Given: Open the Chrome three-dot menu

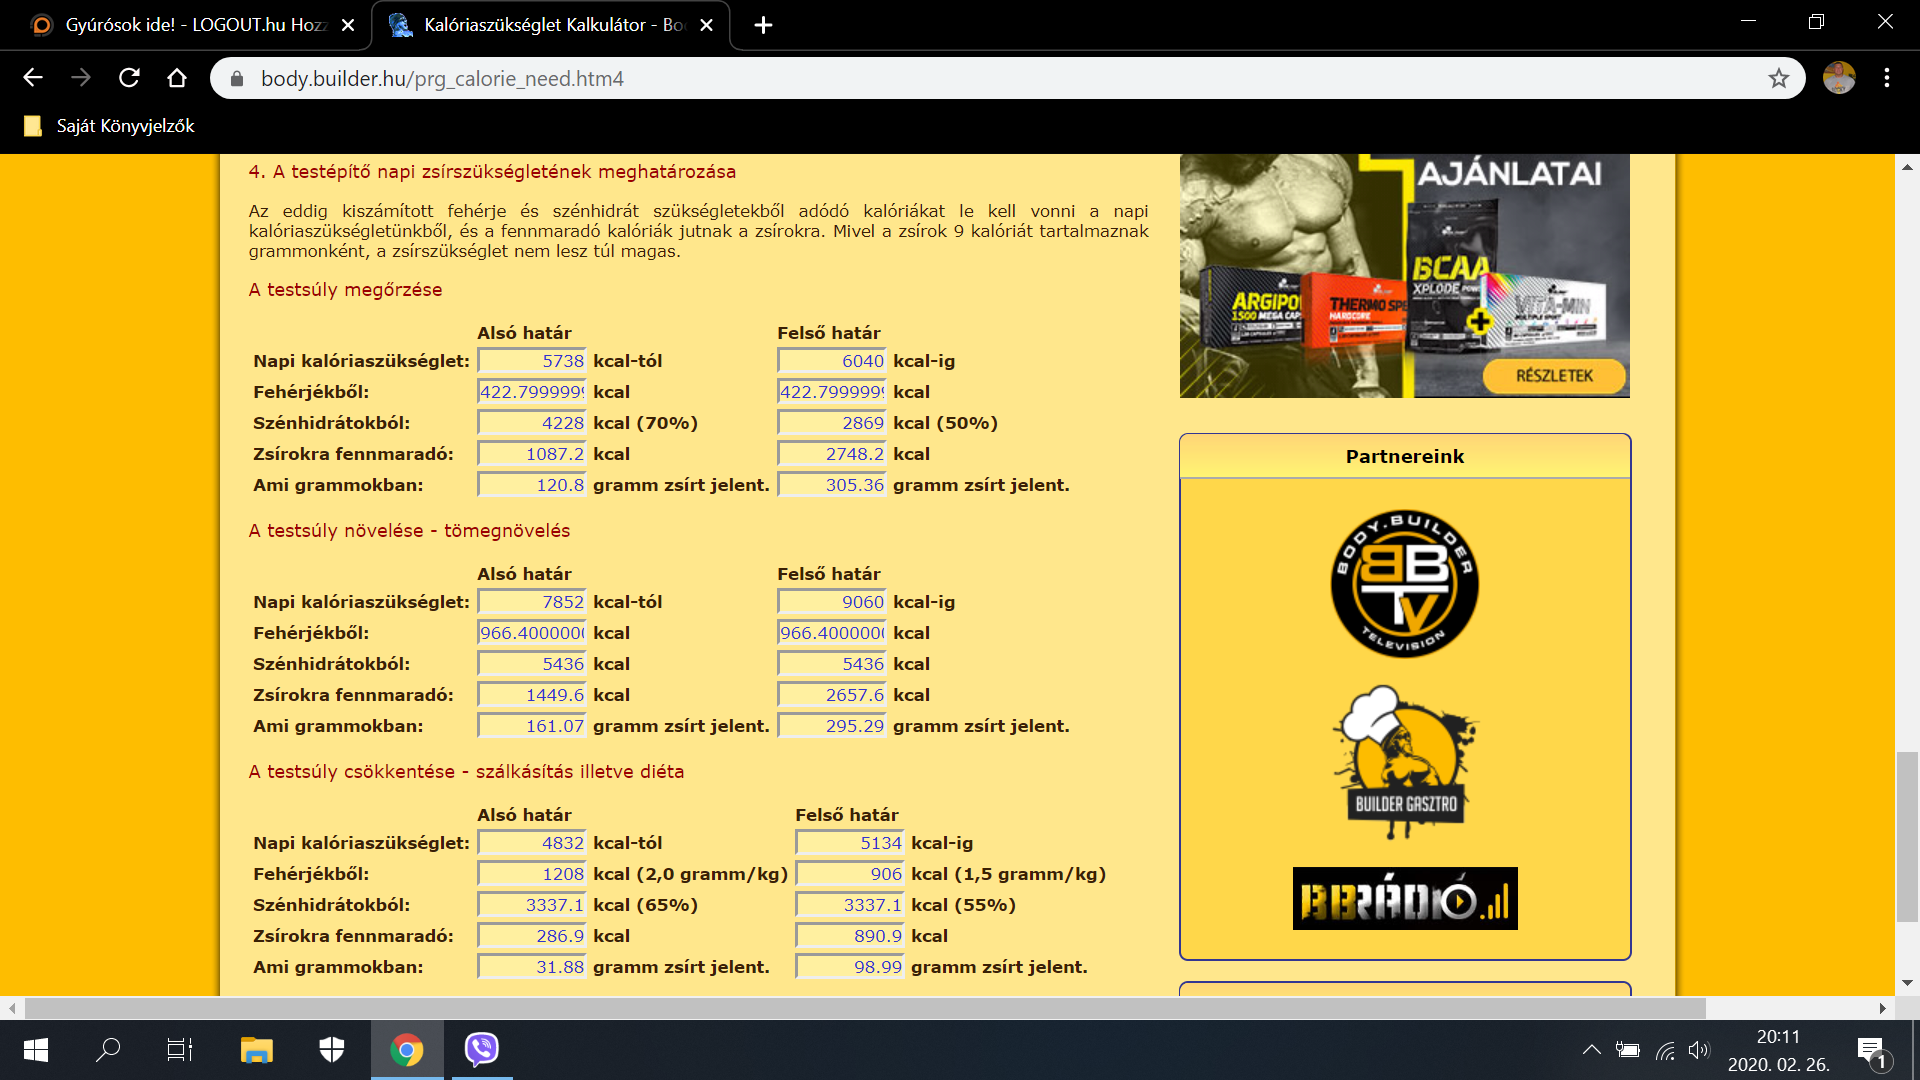Looking at the screenshot, I should tap(1886, 78).
